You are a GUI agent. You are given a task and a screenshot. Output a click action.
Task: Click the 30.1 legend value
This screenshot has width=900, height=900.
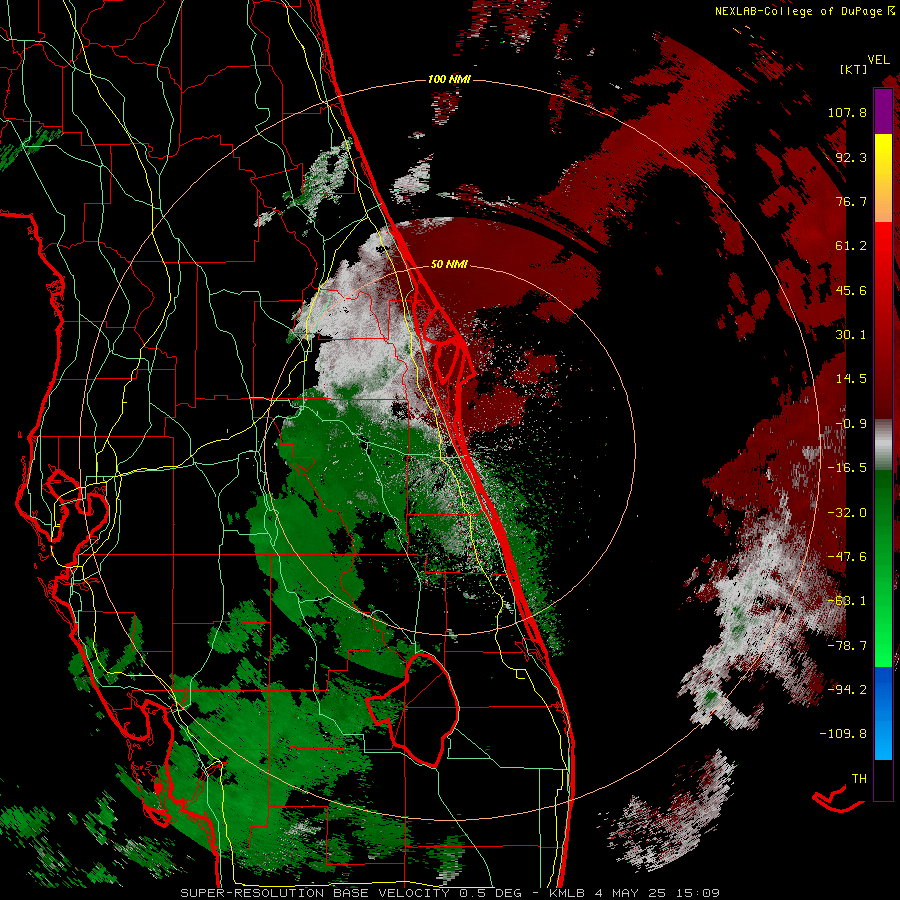pos(851,335)
